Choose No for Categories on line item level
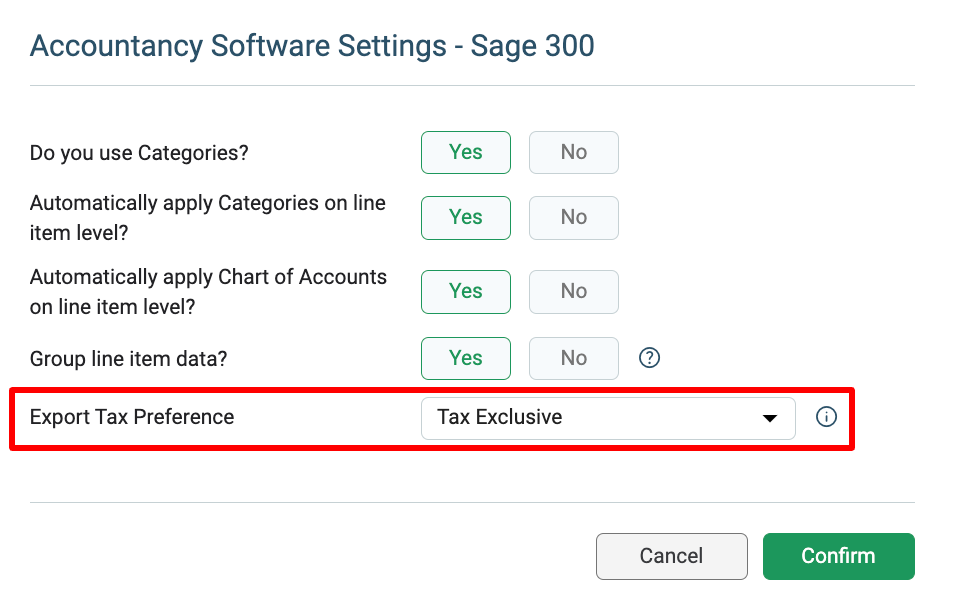954x600 pixels. coord(574,217)
